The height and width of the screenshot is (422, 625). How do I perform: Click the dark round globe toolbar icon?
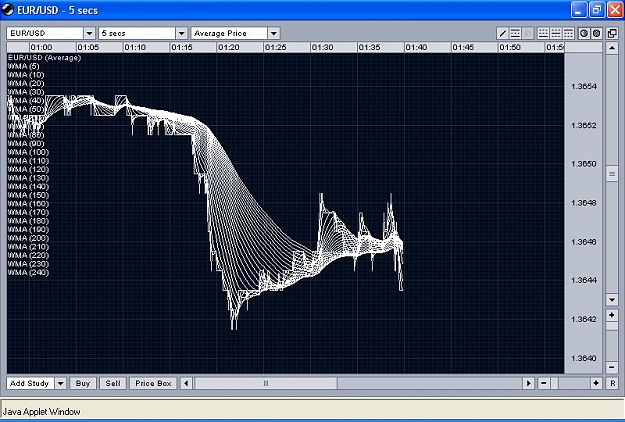597,33
